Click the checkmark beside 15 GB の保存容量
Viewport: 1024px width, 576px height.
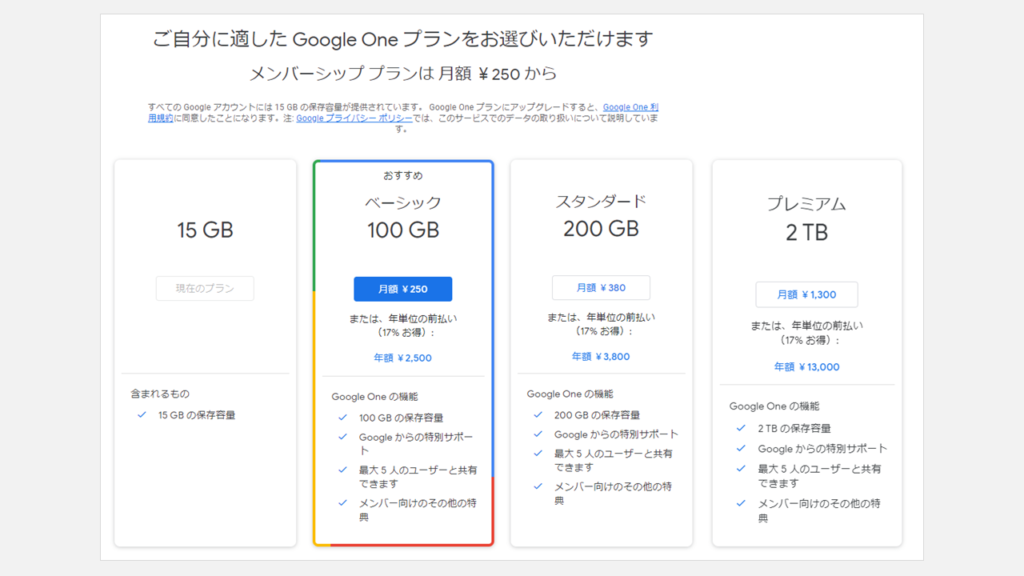142,414
